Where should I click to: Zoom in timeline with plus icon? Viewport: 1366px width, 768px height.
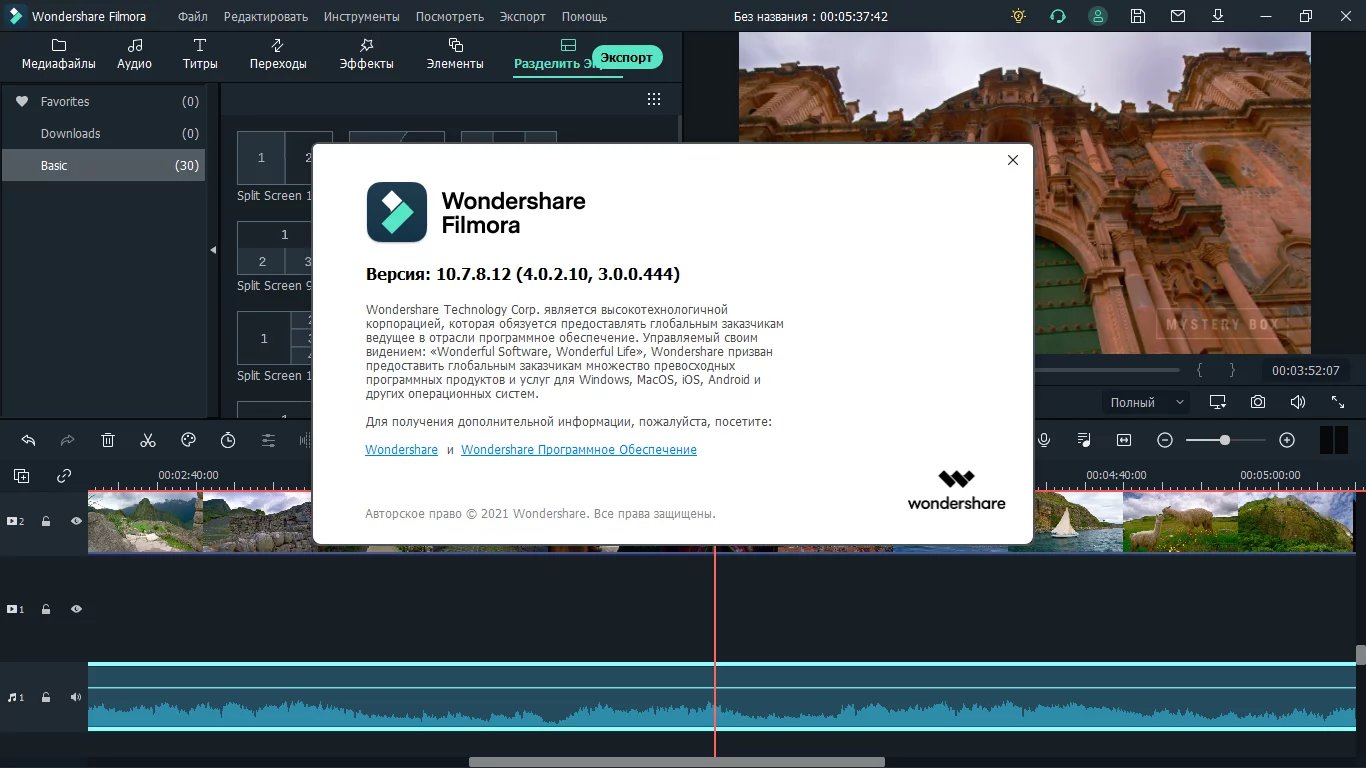click(x=1287, y=440)
